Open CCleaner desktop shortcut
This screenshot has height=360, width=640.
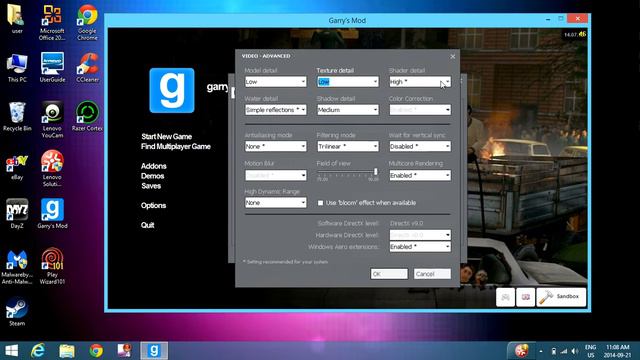tap(87, 68)
